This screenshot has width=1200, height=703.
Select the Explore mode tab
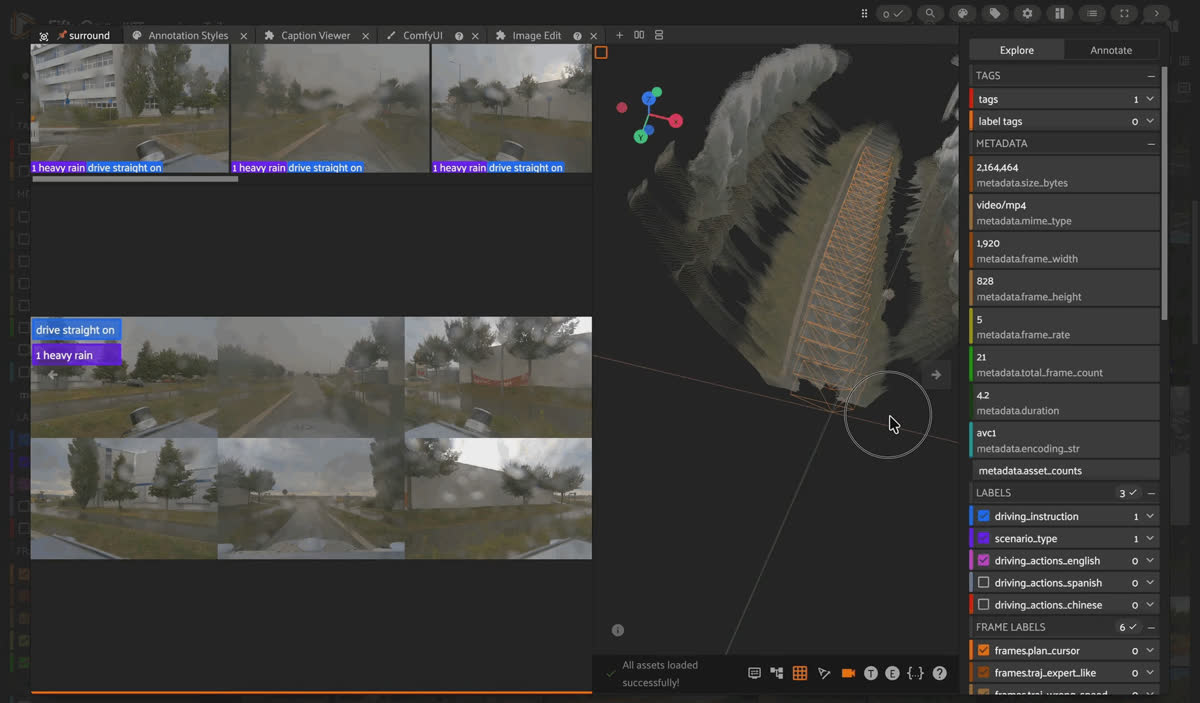(x=1017, y=50)
